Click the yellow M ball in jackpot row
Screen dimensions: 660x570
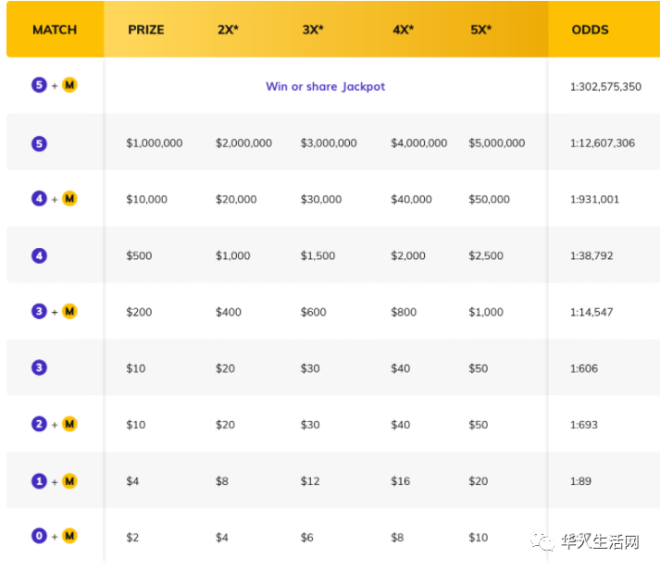point(69,85)
